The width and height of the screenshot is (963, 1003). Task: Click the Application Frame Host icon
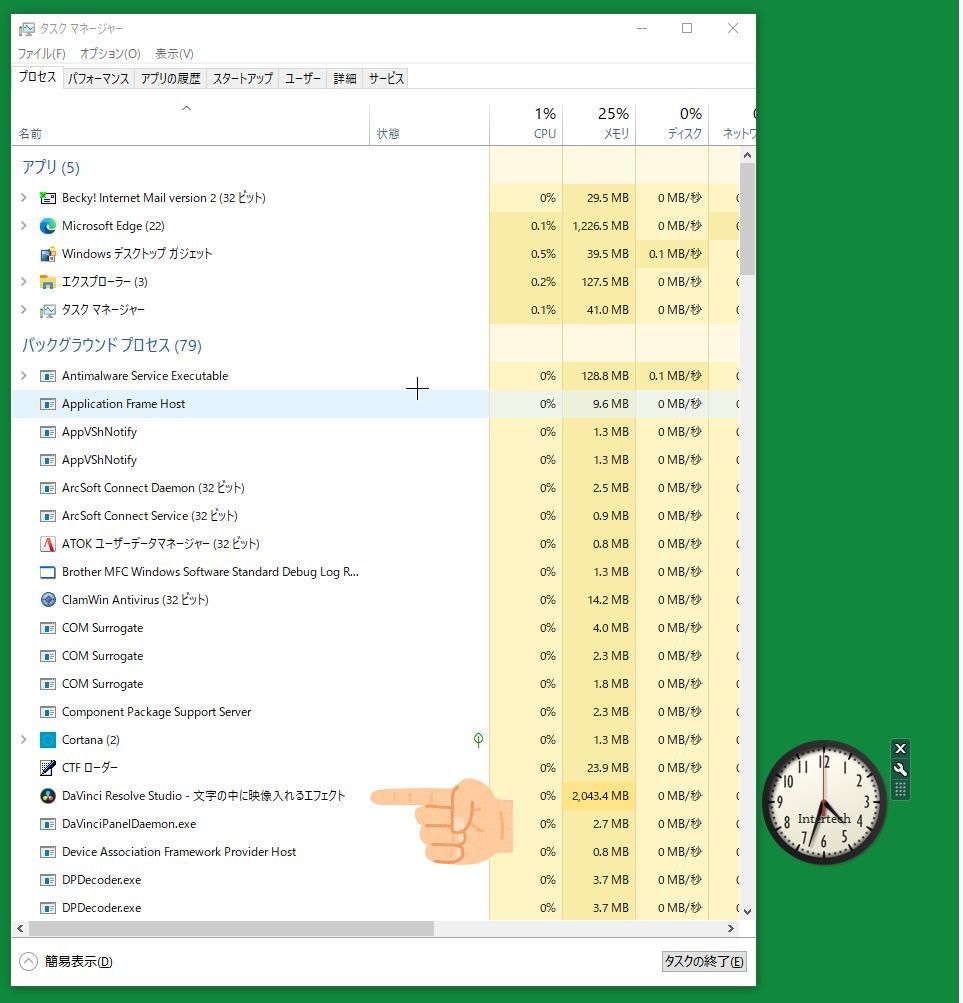48,404
